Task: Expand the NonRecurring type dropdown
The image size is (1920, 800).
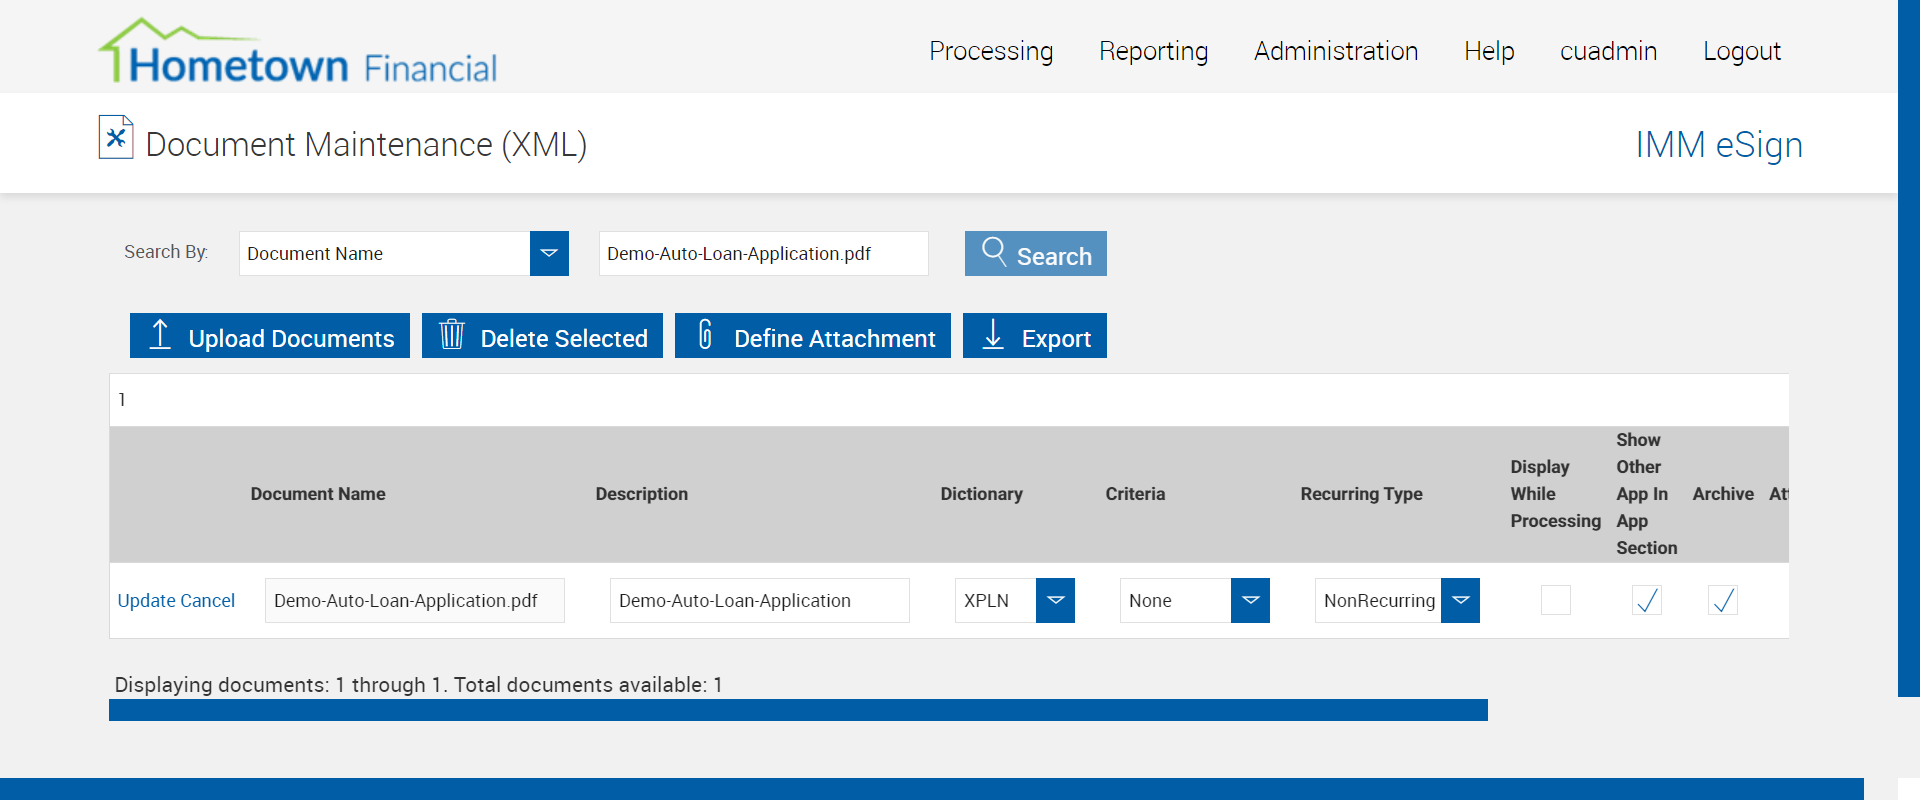Action: (1460, 601)
